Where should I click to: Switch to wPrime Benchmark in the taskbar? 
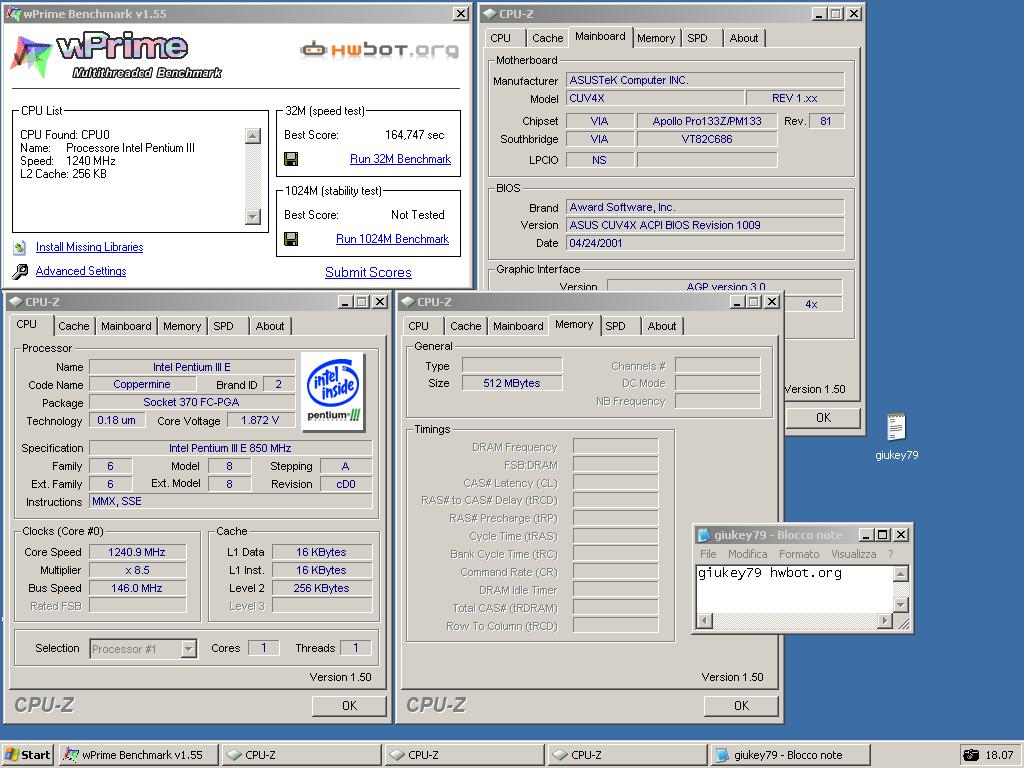coord(136,755)
